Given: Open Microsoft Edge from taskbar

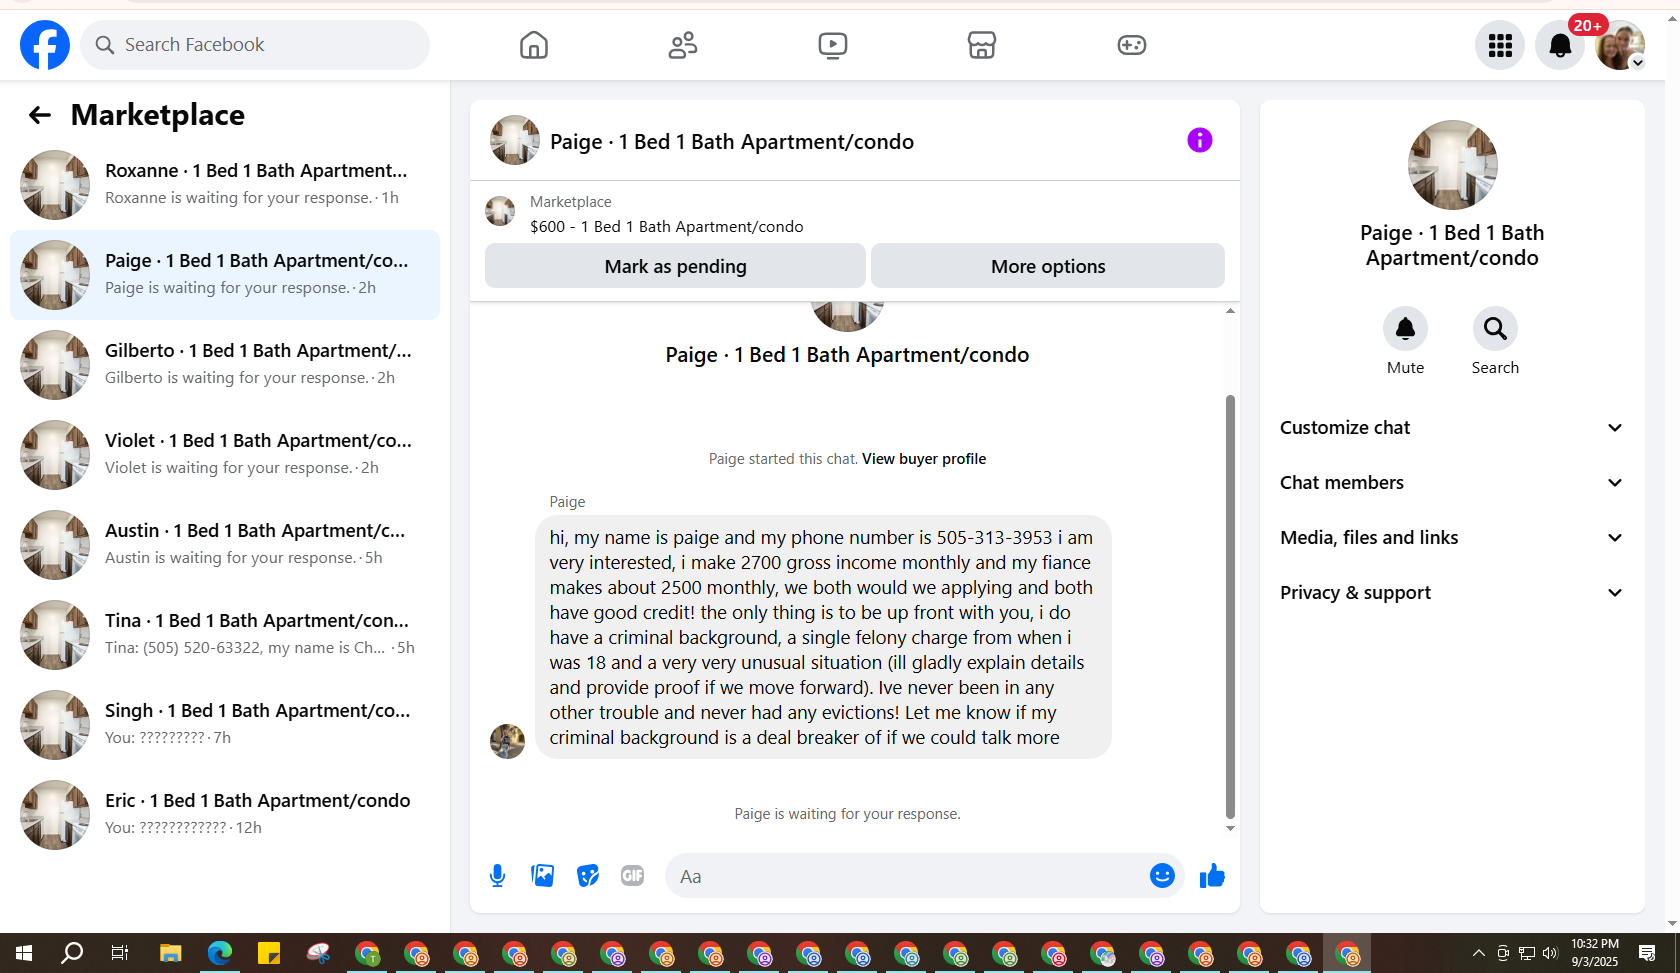Looking at the screenshot, I should [220, 953].
